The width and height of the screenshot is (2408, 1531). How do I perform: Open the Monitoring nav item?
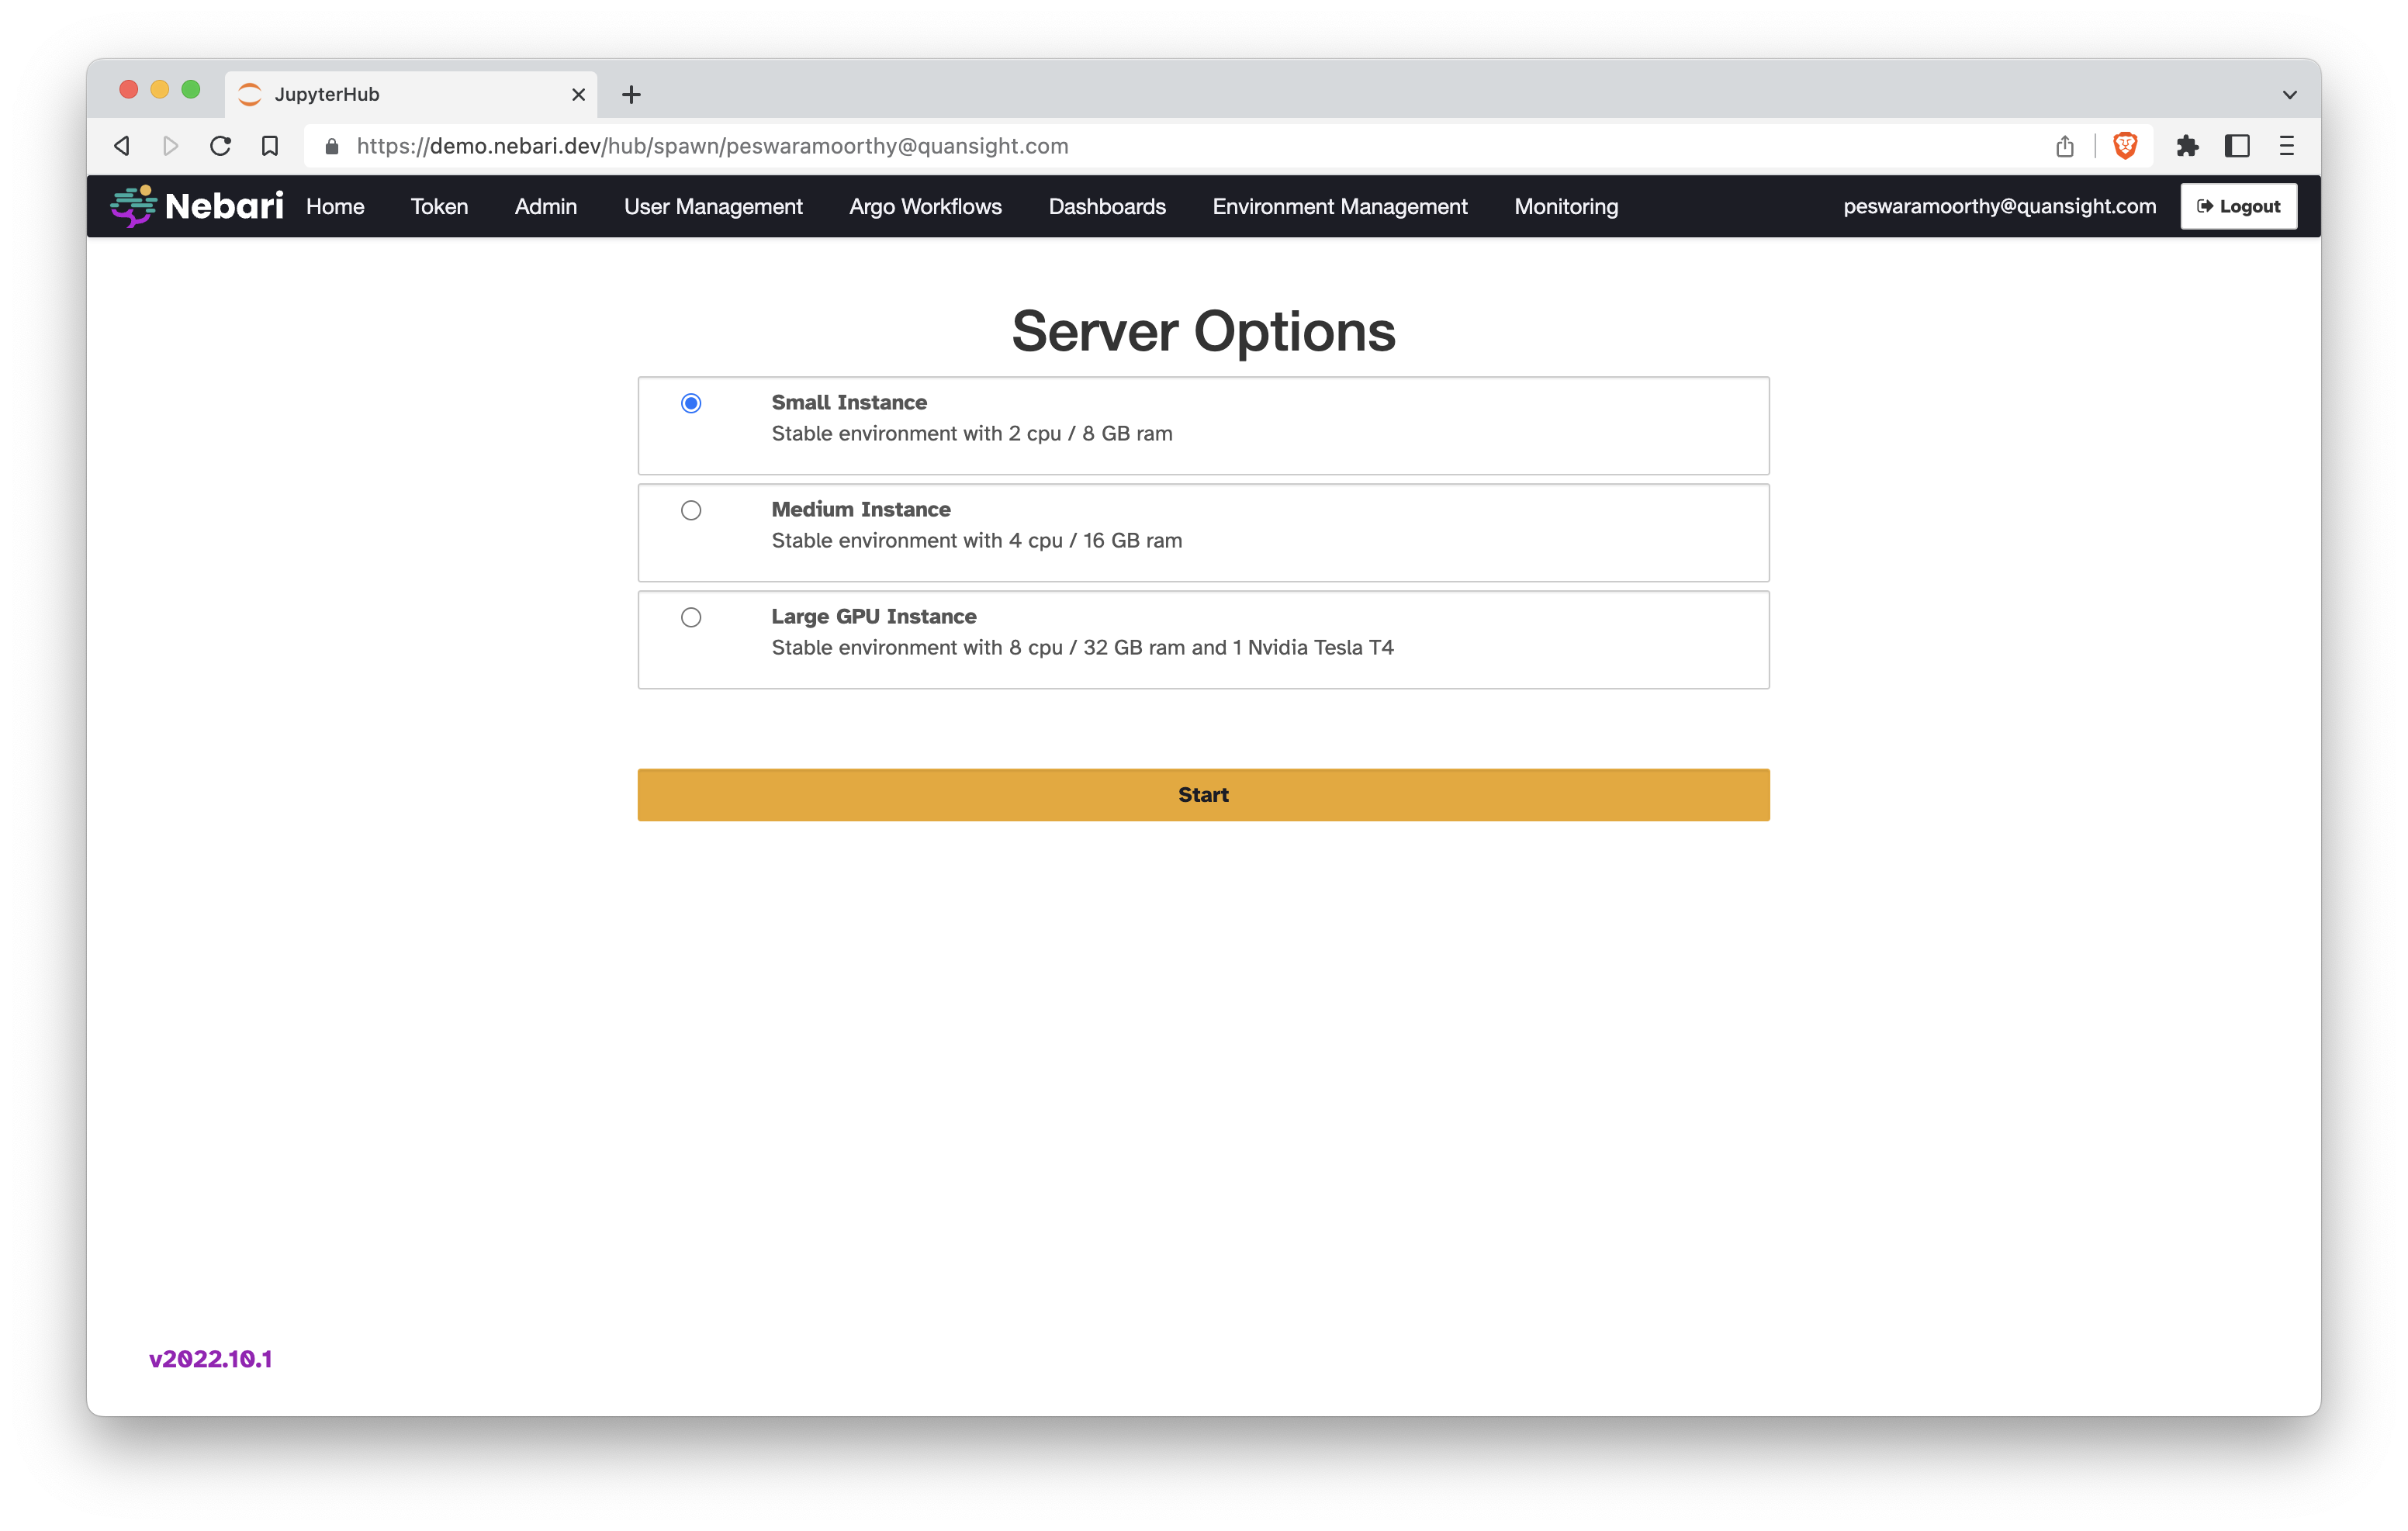click(x=1565, y=206)
